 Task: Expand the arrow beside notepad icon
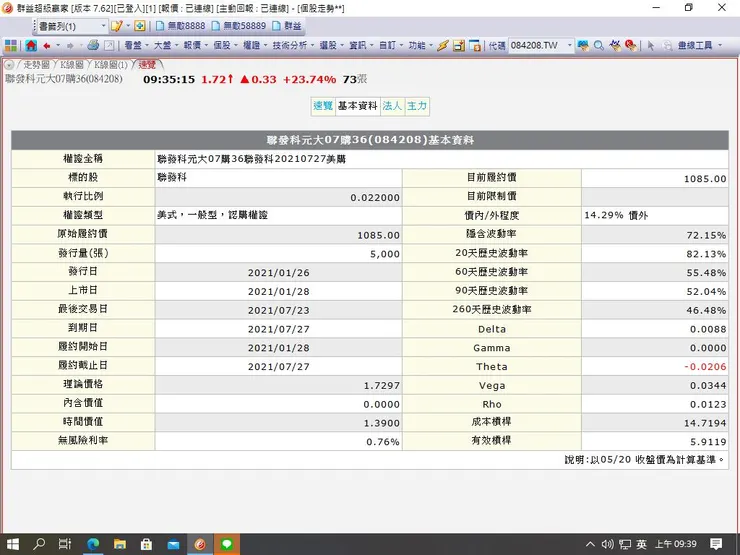point(128,25)
